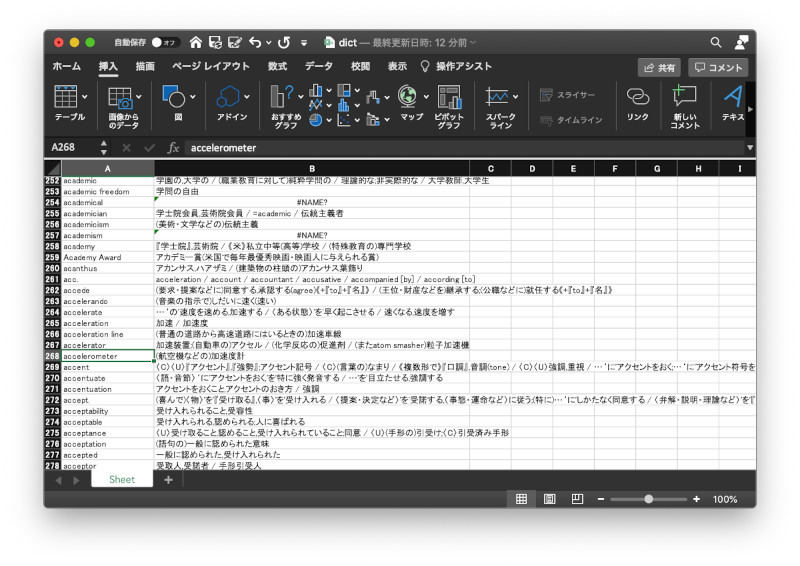Click the user account icon
The image size is (800, 566).
[741, 42]
